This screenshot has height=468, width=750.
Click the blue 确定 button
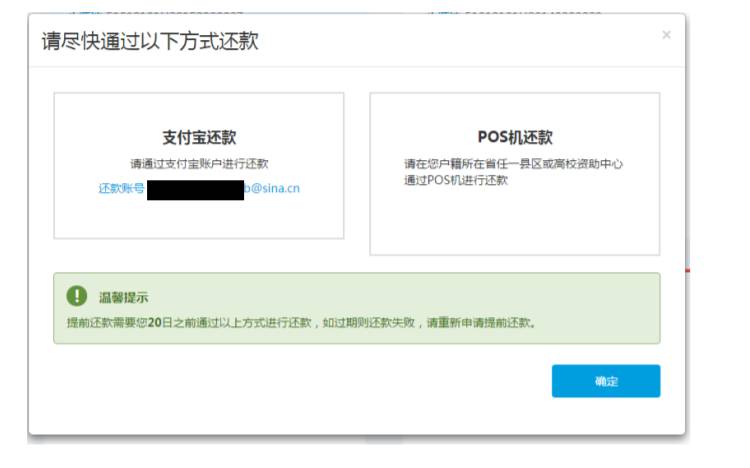[x=606, y=381]
